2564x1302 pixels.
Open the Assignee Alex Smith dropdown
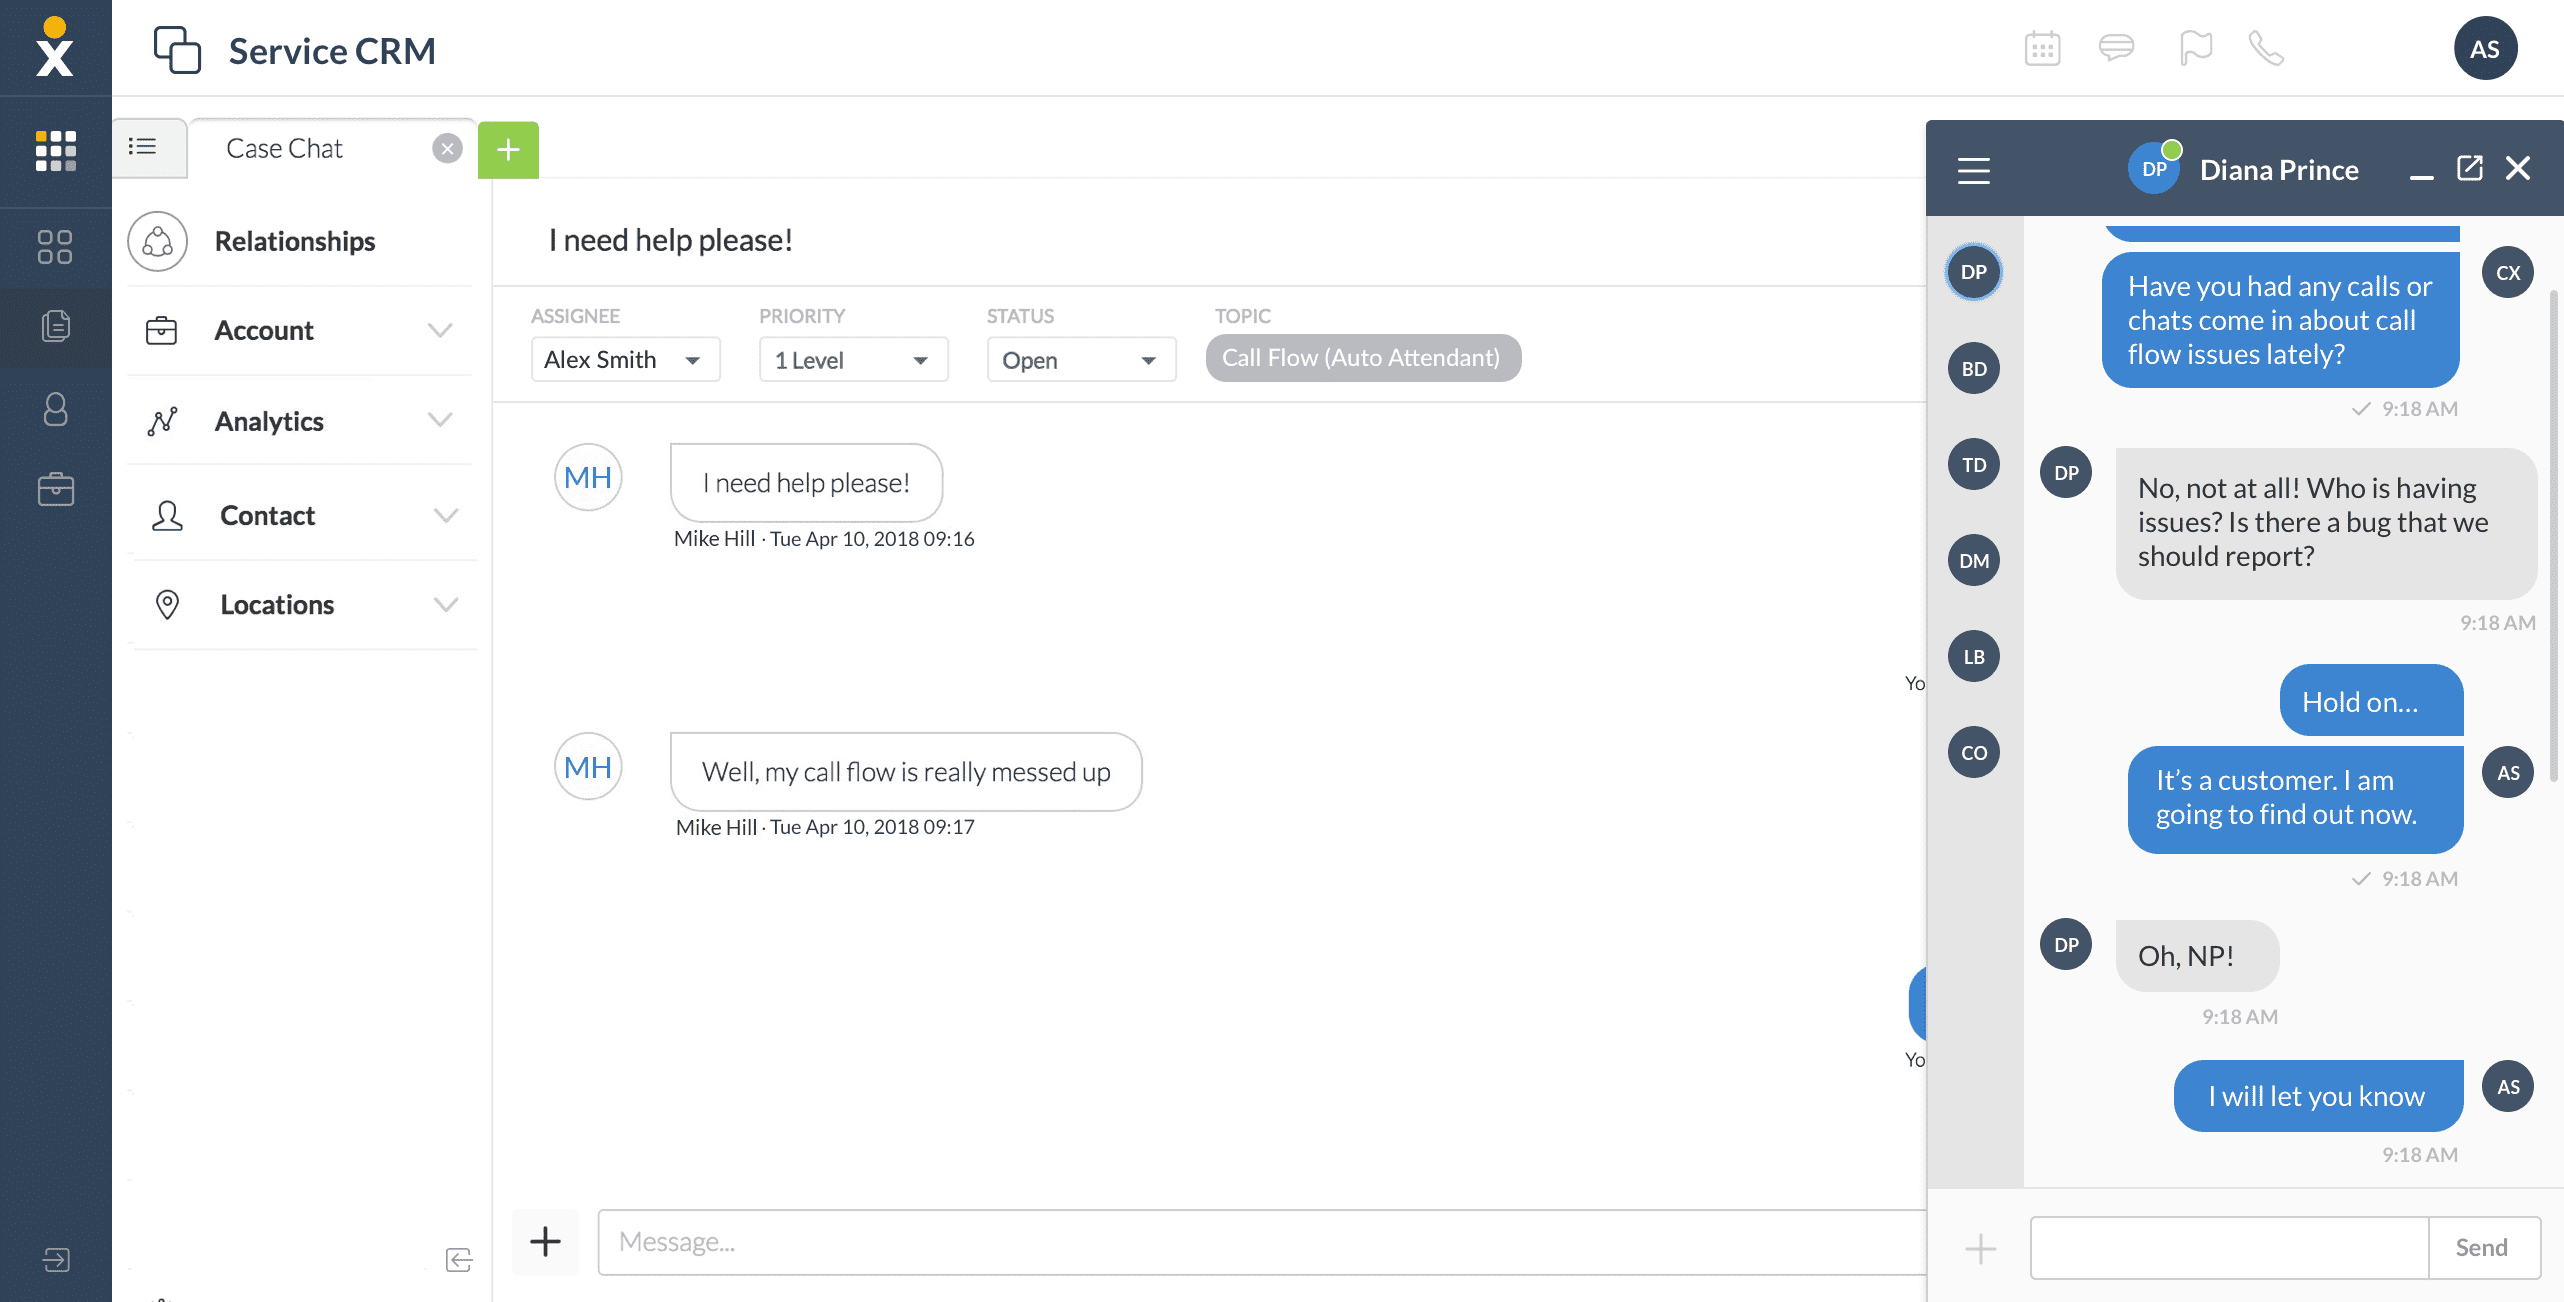point(624,360)
